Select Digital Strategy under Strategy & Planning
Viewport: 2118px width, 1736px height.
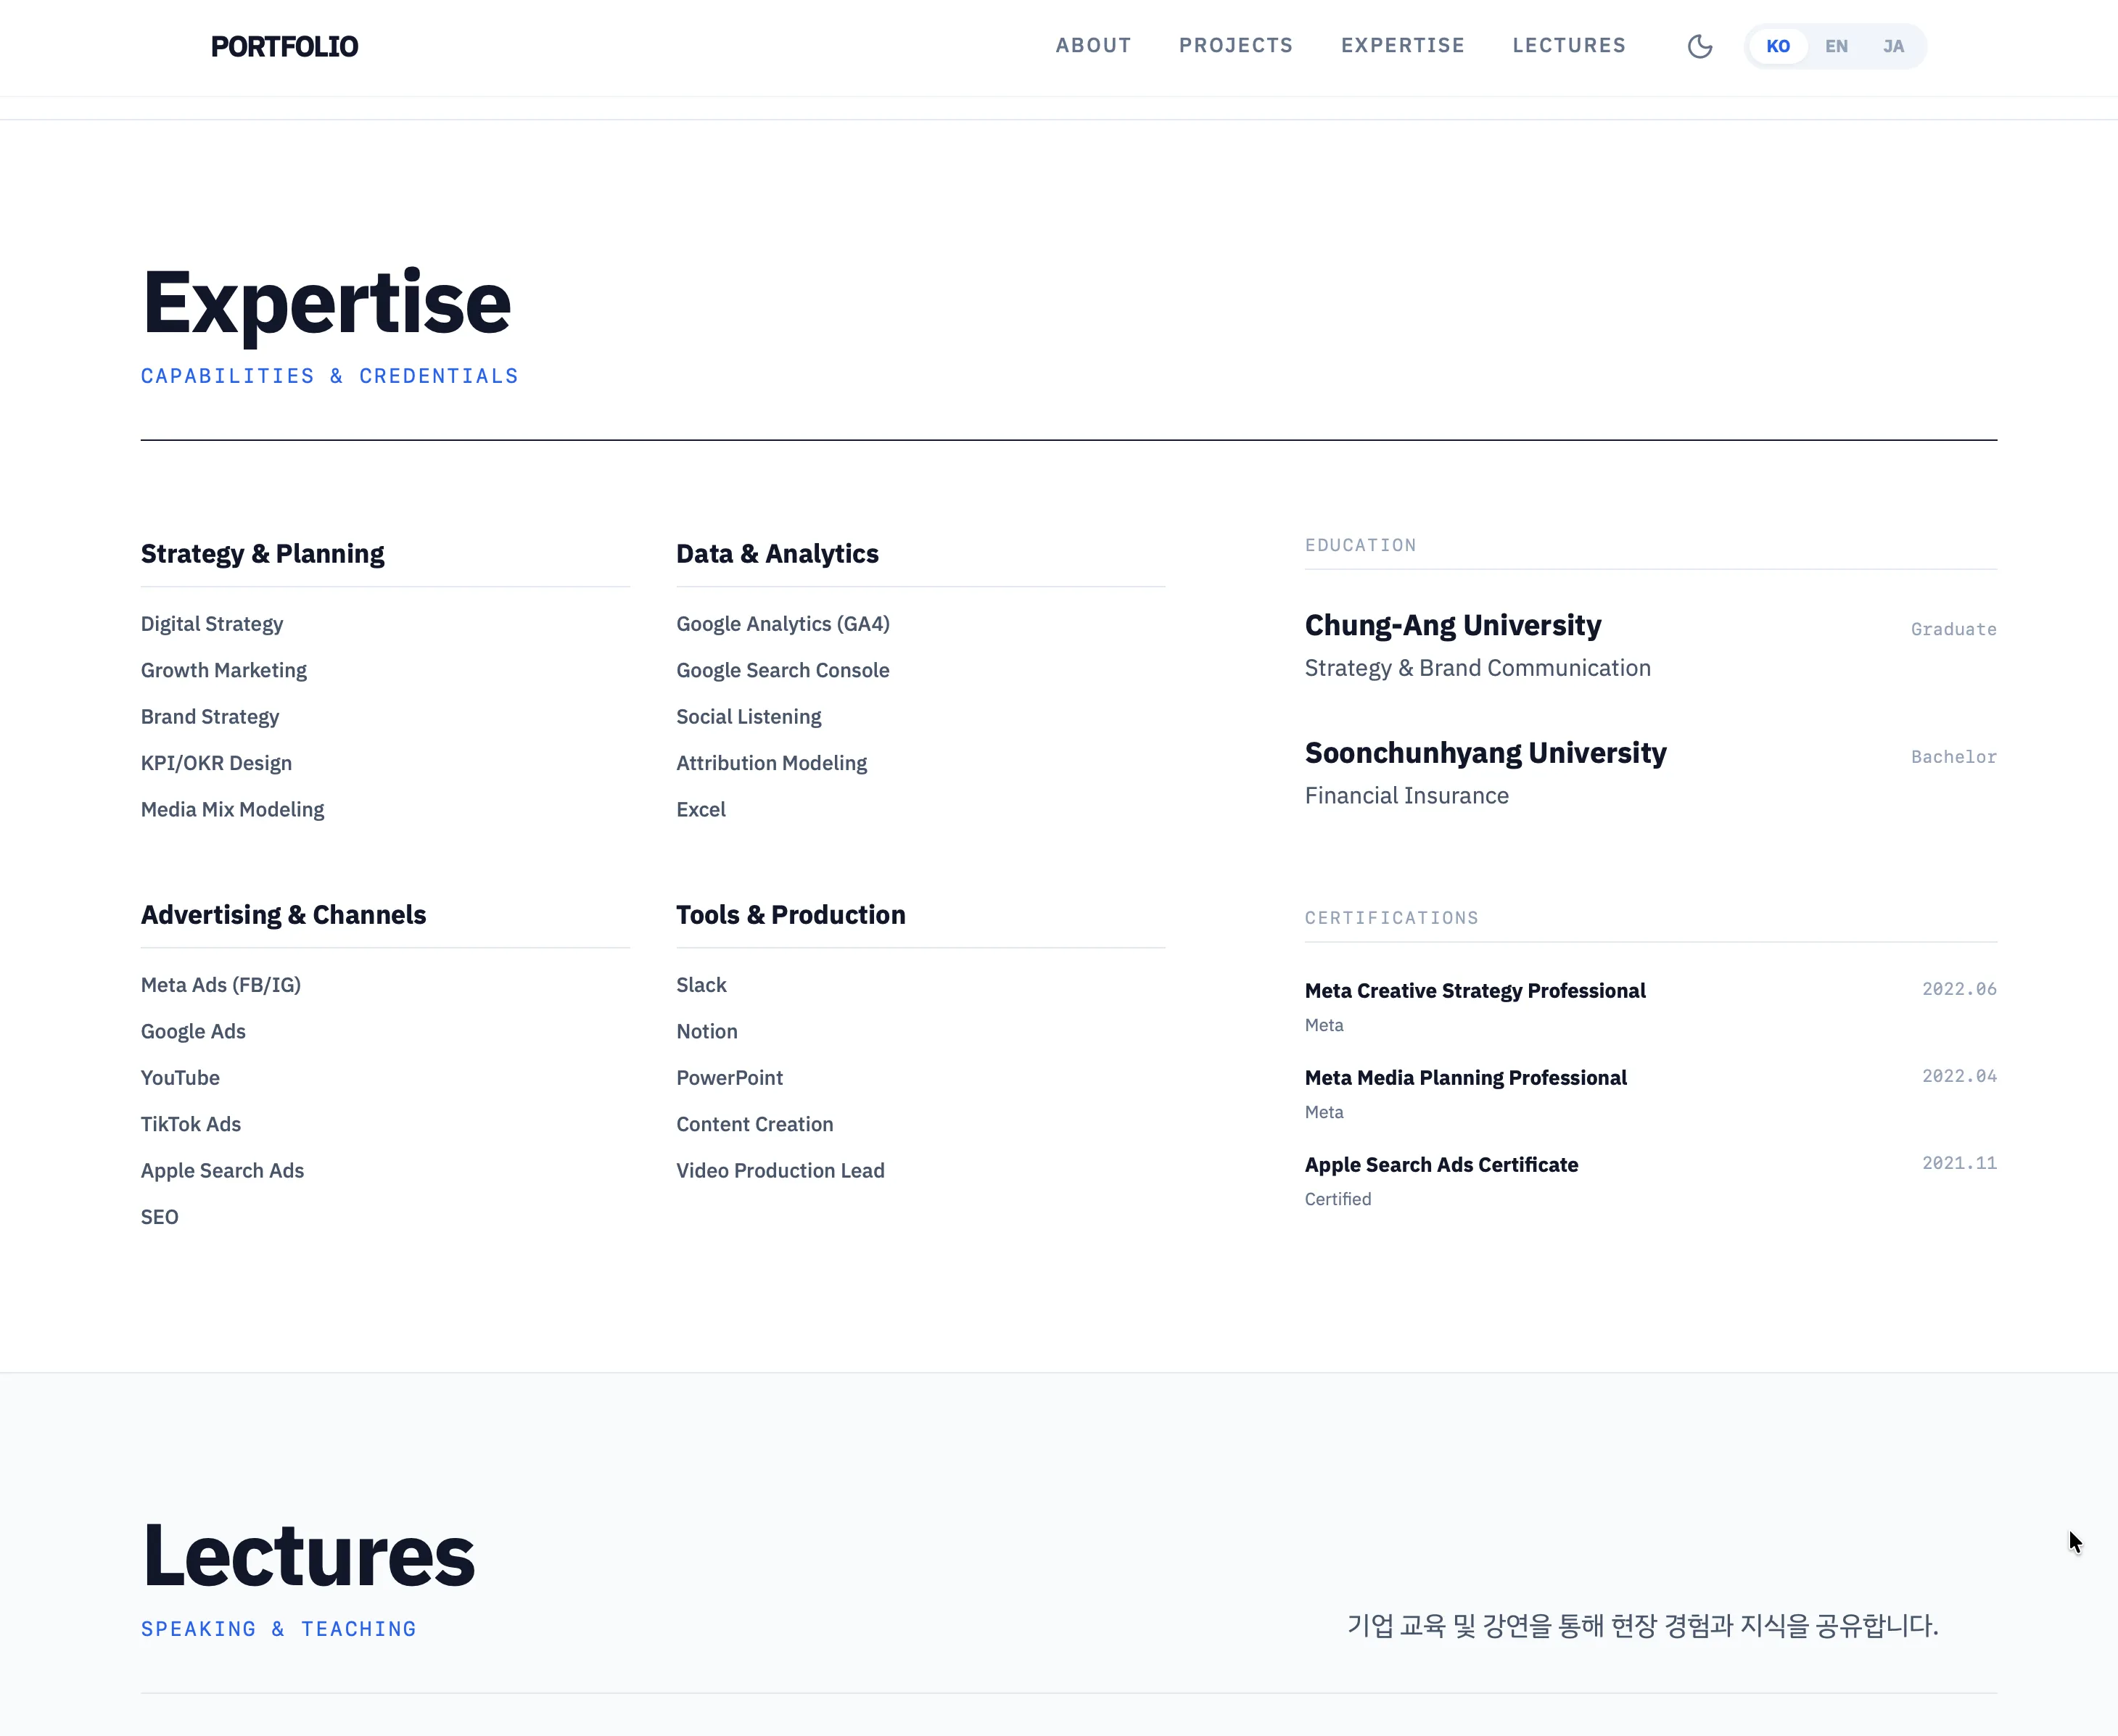coord(211,623)
